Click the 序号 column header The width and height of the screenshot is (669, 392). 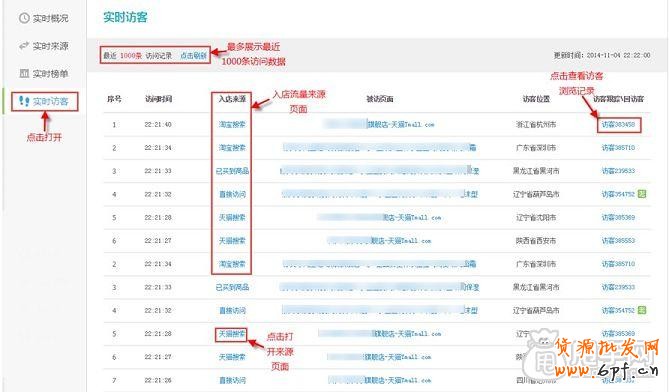(114, 99)
